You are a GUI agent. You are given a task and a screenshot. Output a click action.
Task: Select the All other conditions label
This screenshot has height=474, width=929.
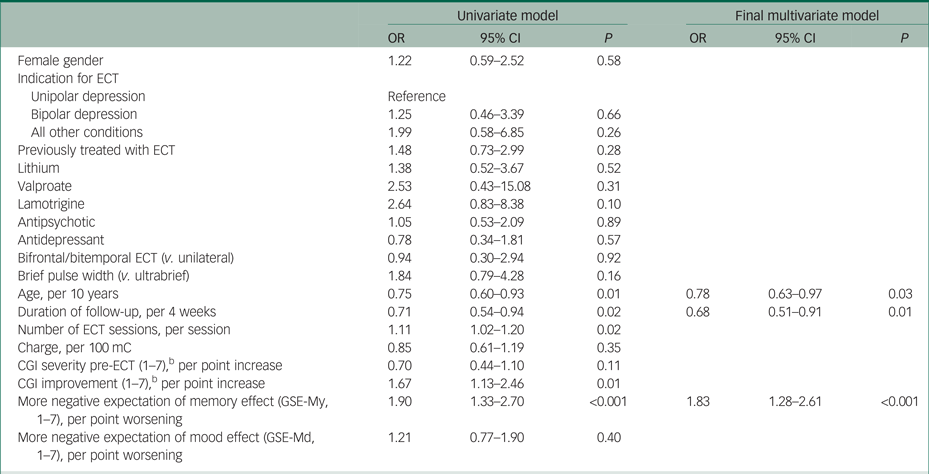click(x=87, y=132)
